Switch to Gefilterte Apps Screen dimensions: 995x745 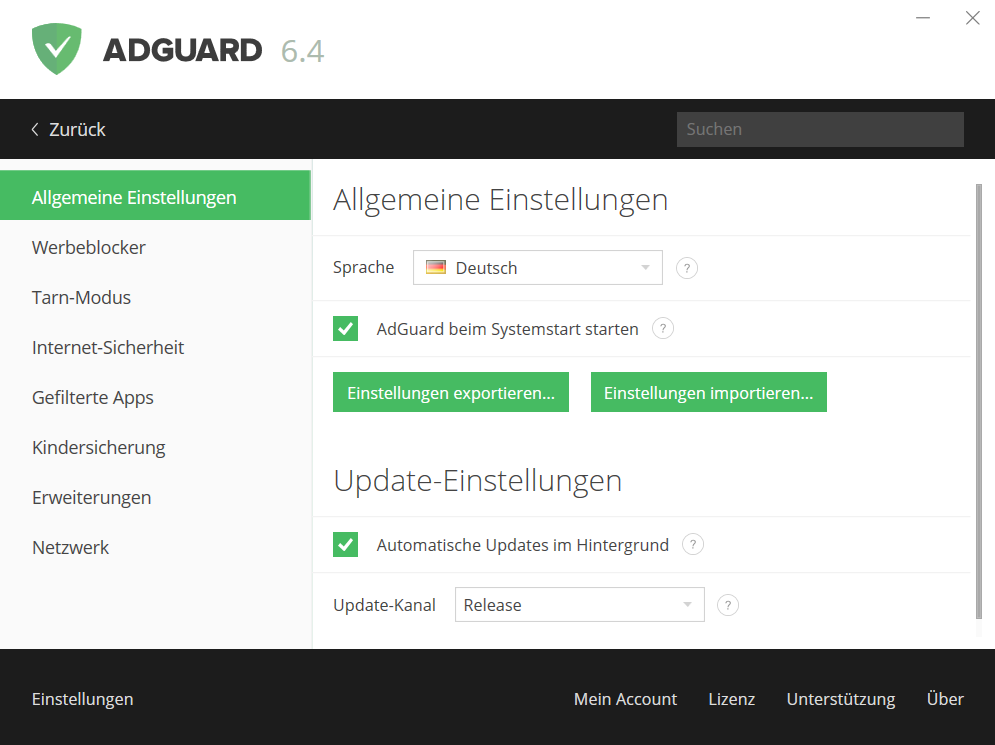tap(93, 398)
